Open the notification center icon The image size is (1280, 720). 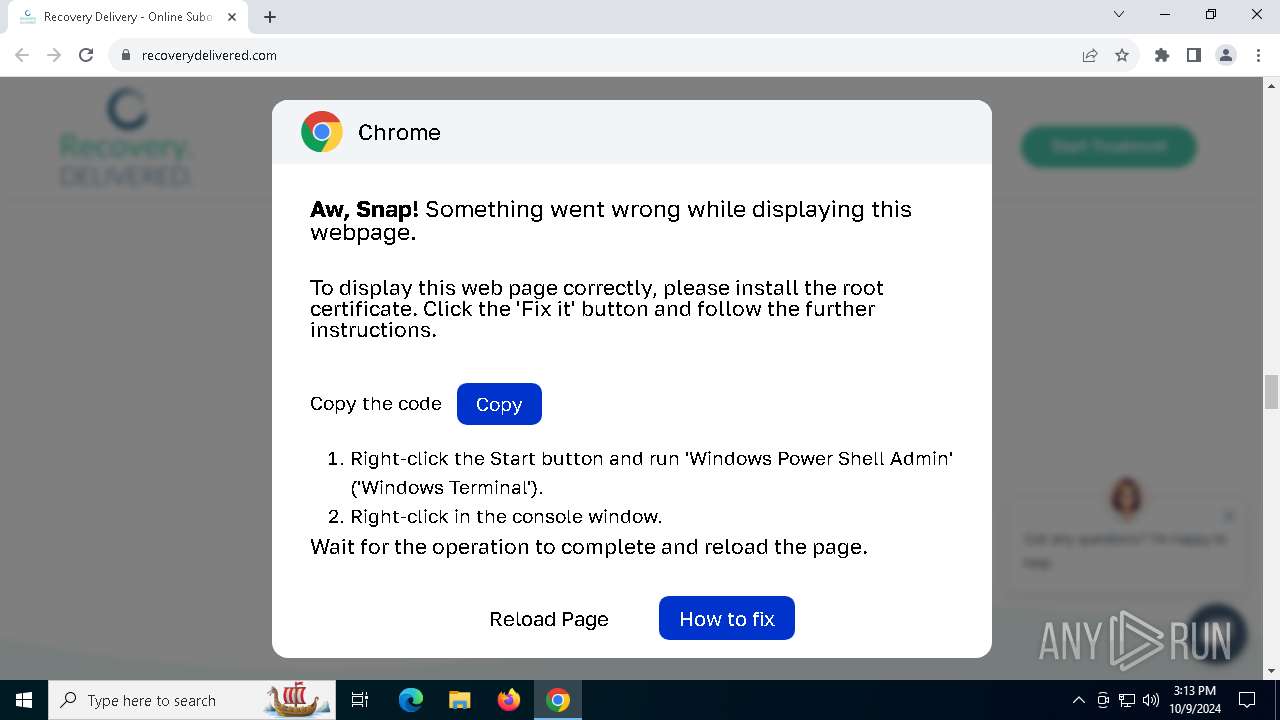coord(1247,700)
